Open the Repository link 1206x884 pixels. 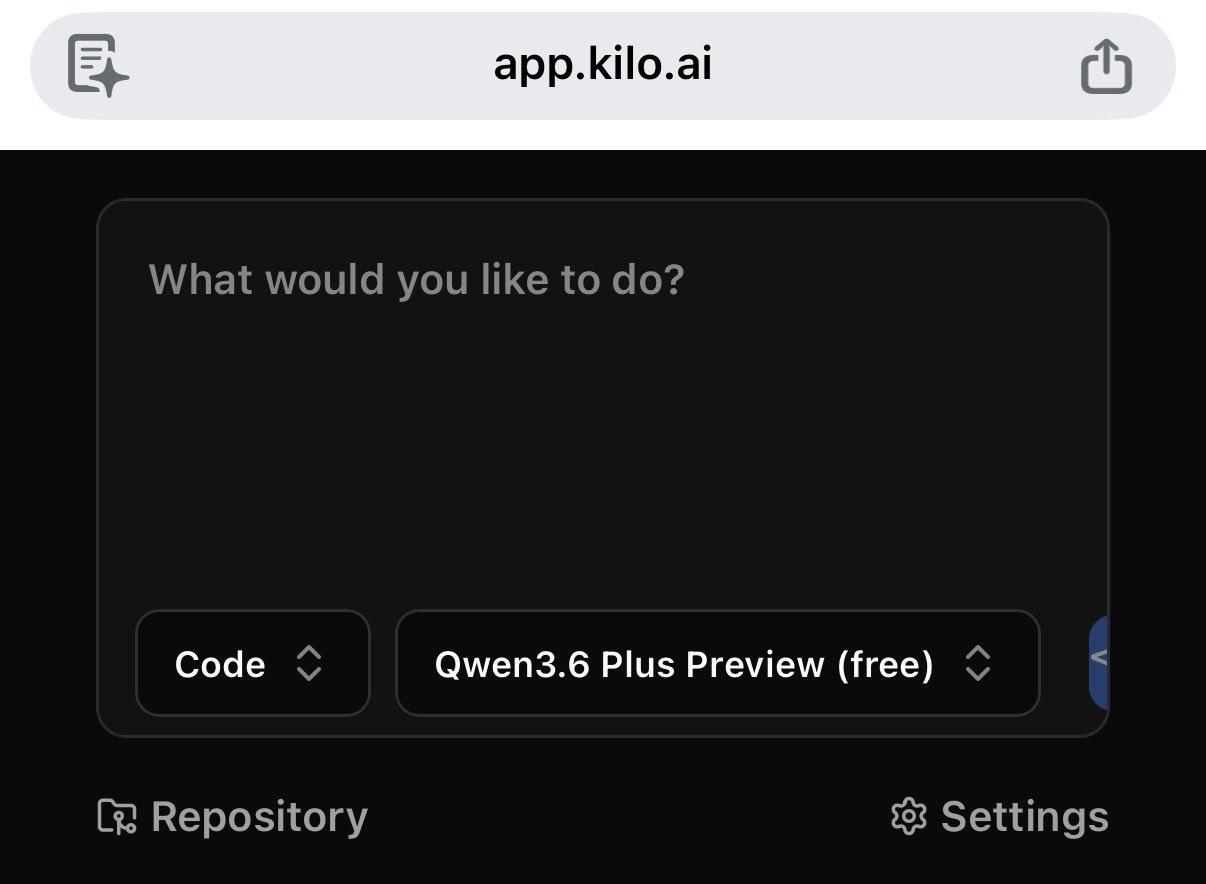pos(232,817)
